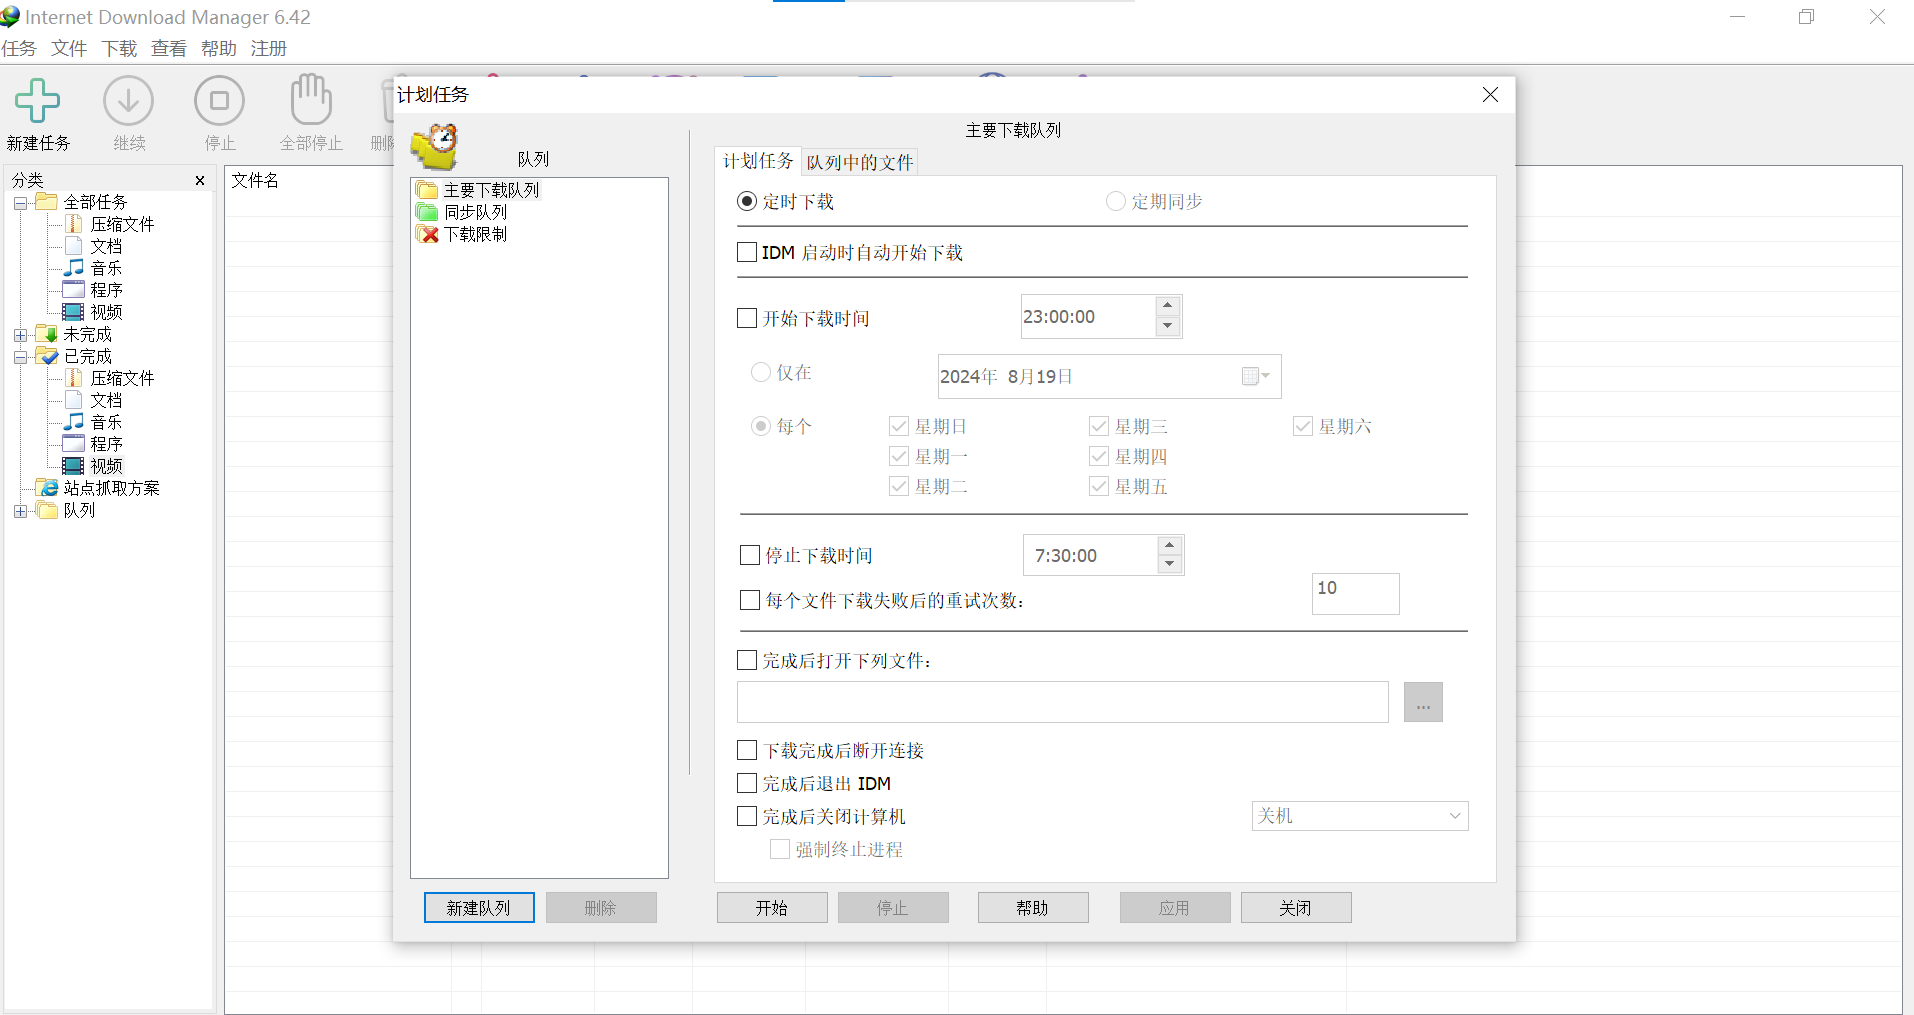Click the 新建队列 button
The image size is (1914, 1015).
point(478,907)
